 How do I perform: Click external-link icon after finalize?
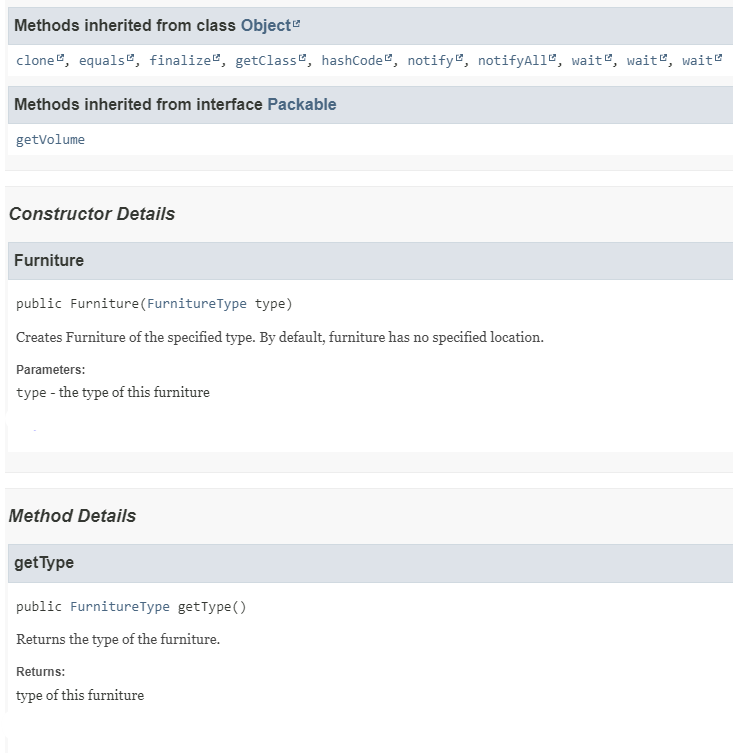coord(217,59)
